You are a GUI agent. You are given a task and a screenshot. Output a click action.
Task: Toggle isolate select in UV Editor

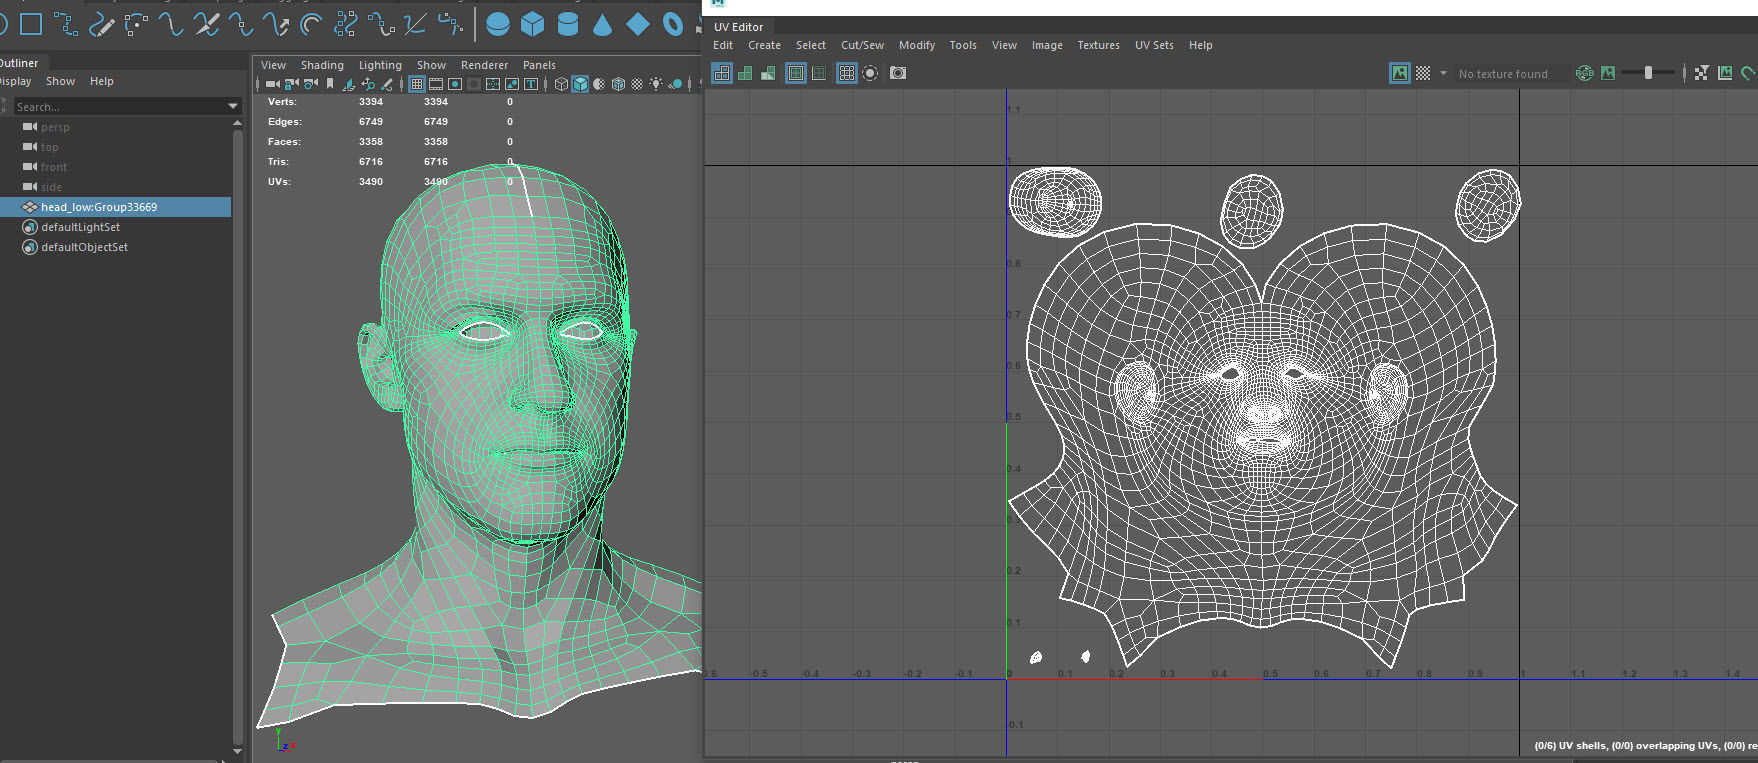tap(870, 73)
